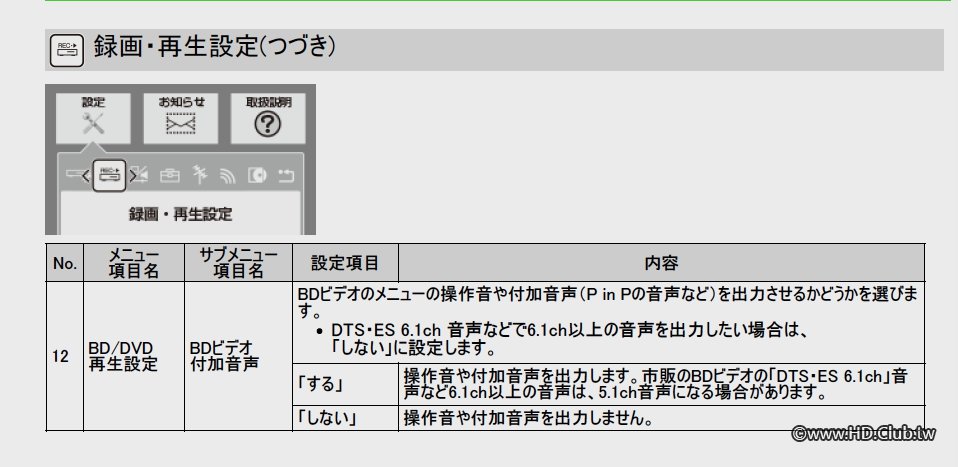Viewport: 958px width, 467px height.
Task: Click the BDビデオのメニューの操作音 explanation text
Action: (x=608, y=301)
